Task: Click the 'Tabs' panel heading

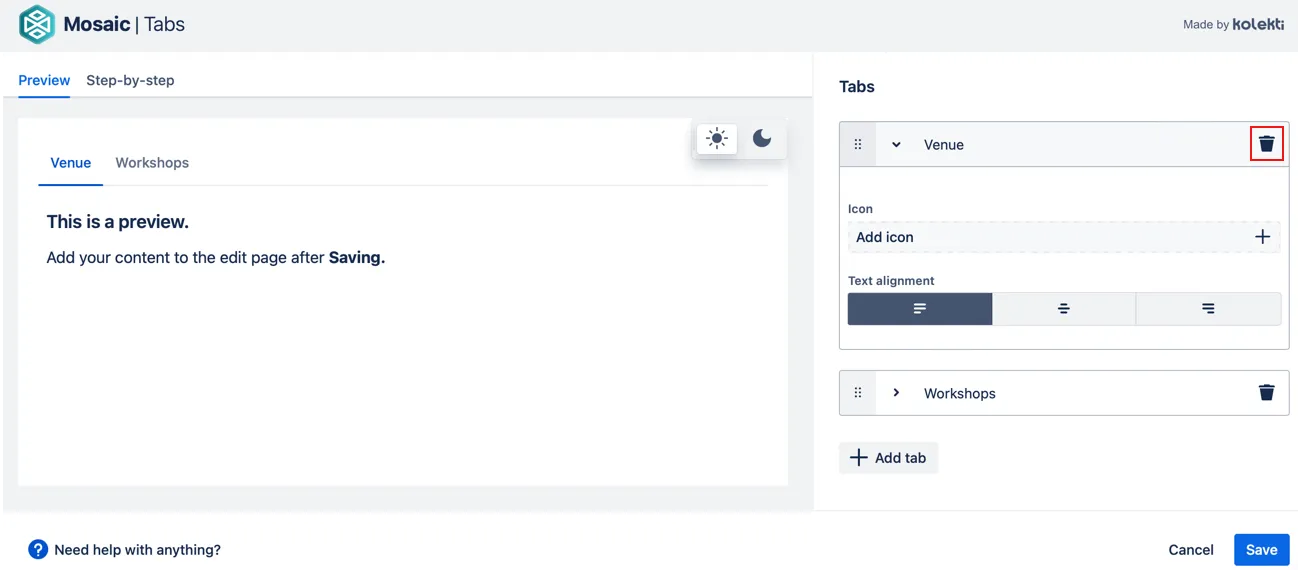Action: [857, 87]
